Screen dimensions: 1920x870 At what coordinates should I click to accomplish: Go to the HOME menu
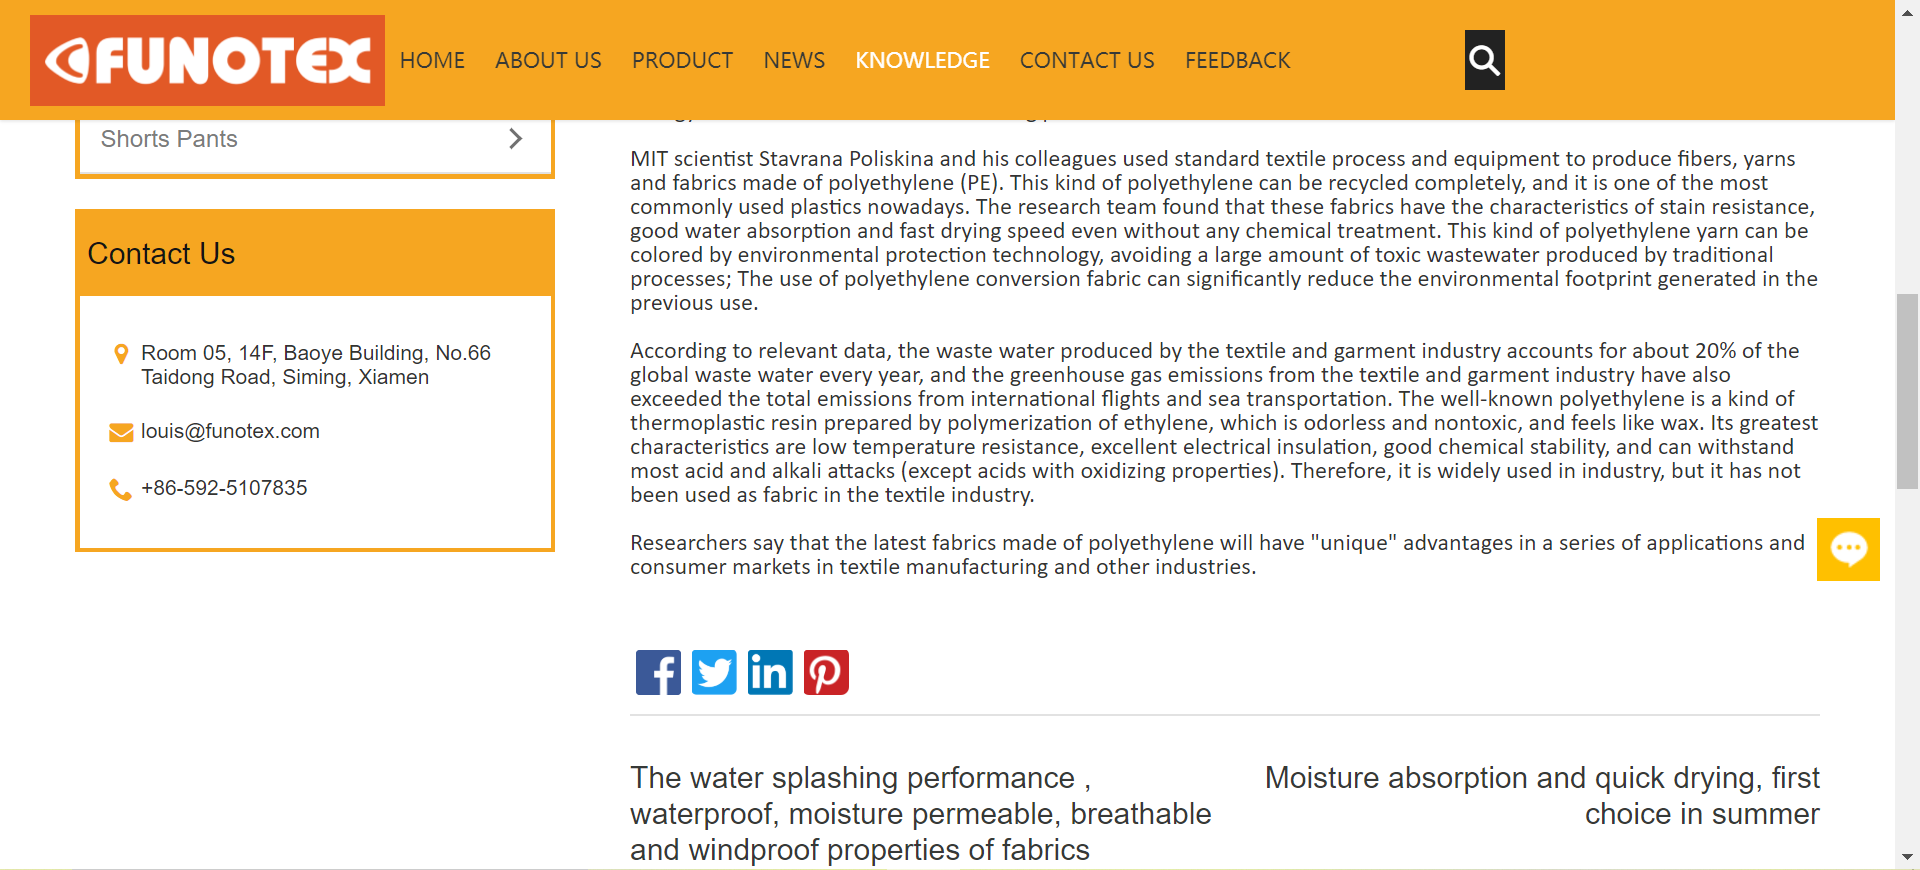click(432, 60)
